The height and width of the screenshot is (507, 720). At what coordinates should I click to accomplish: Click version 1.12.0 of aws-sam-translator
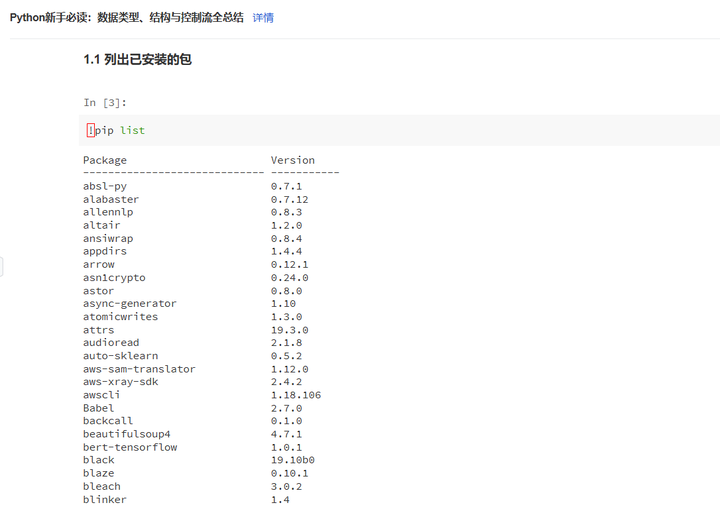[x=289, y=369]
